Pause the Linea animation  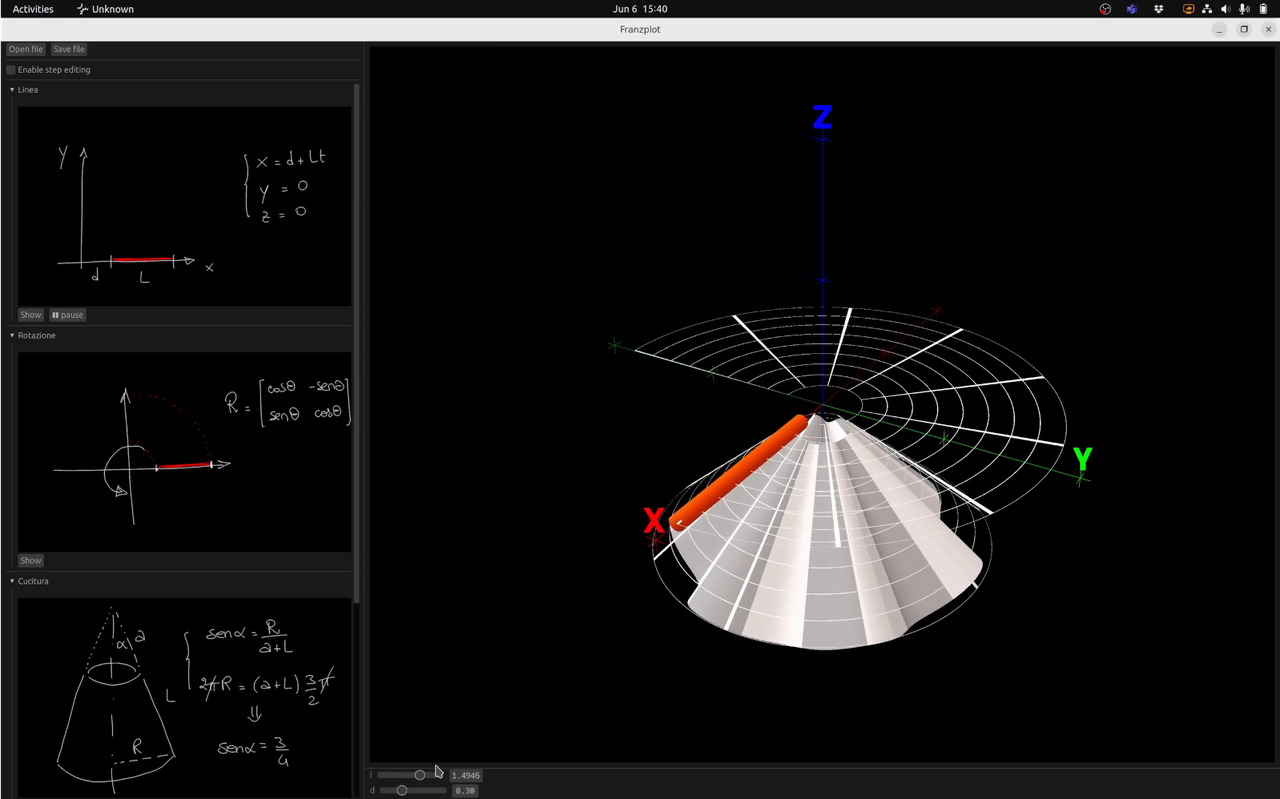(x=68, y=315)
